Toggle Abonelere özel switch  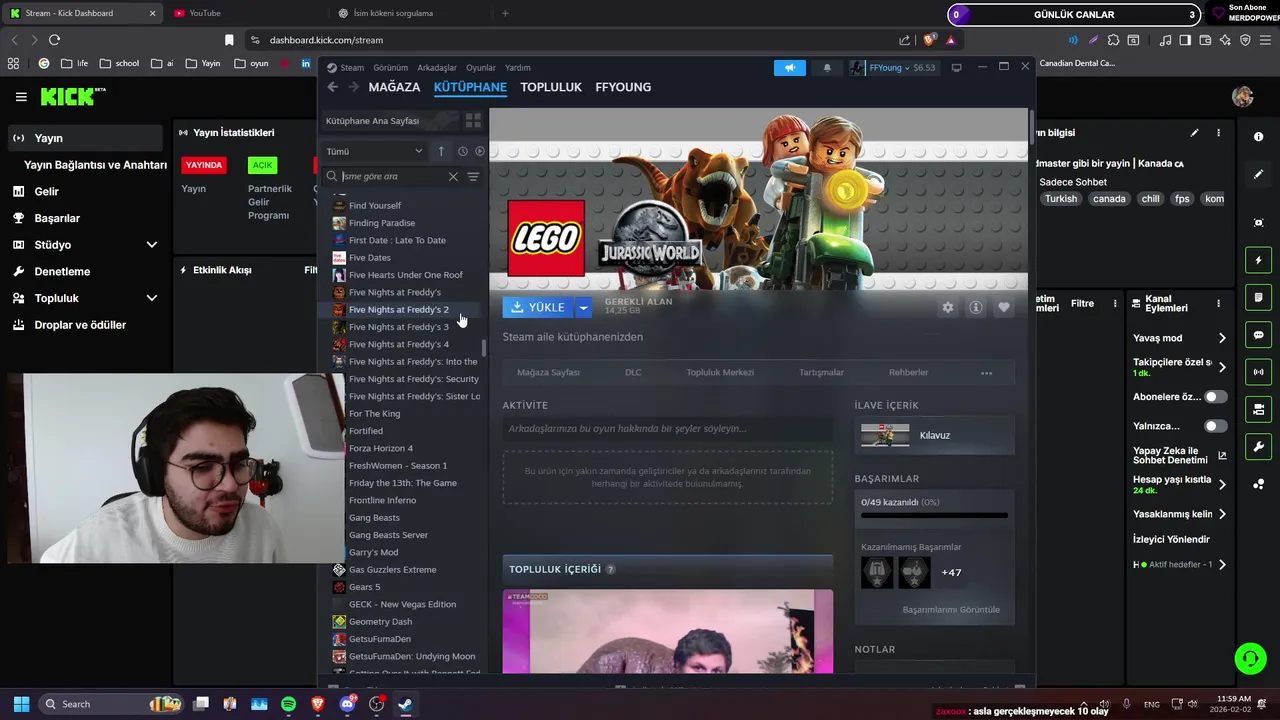point(1215,397)
